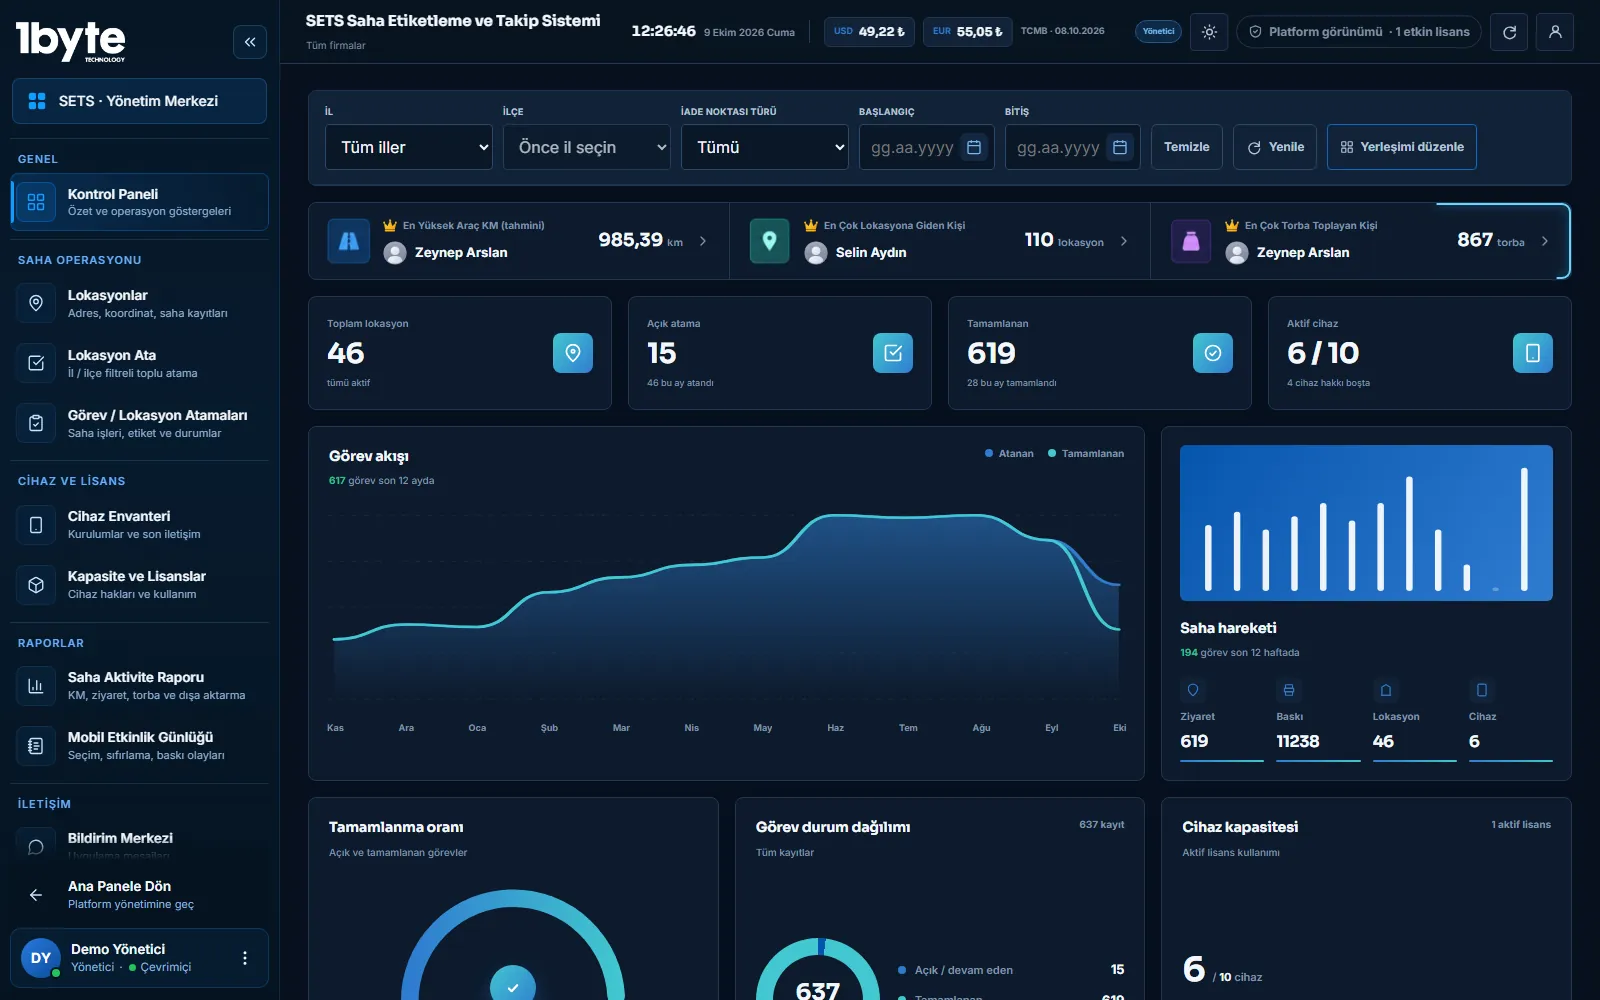Click the Toplam lokasyon pin icon
The height and width of the screenshot is (1000, 1600).
573,353
